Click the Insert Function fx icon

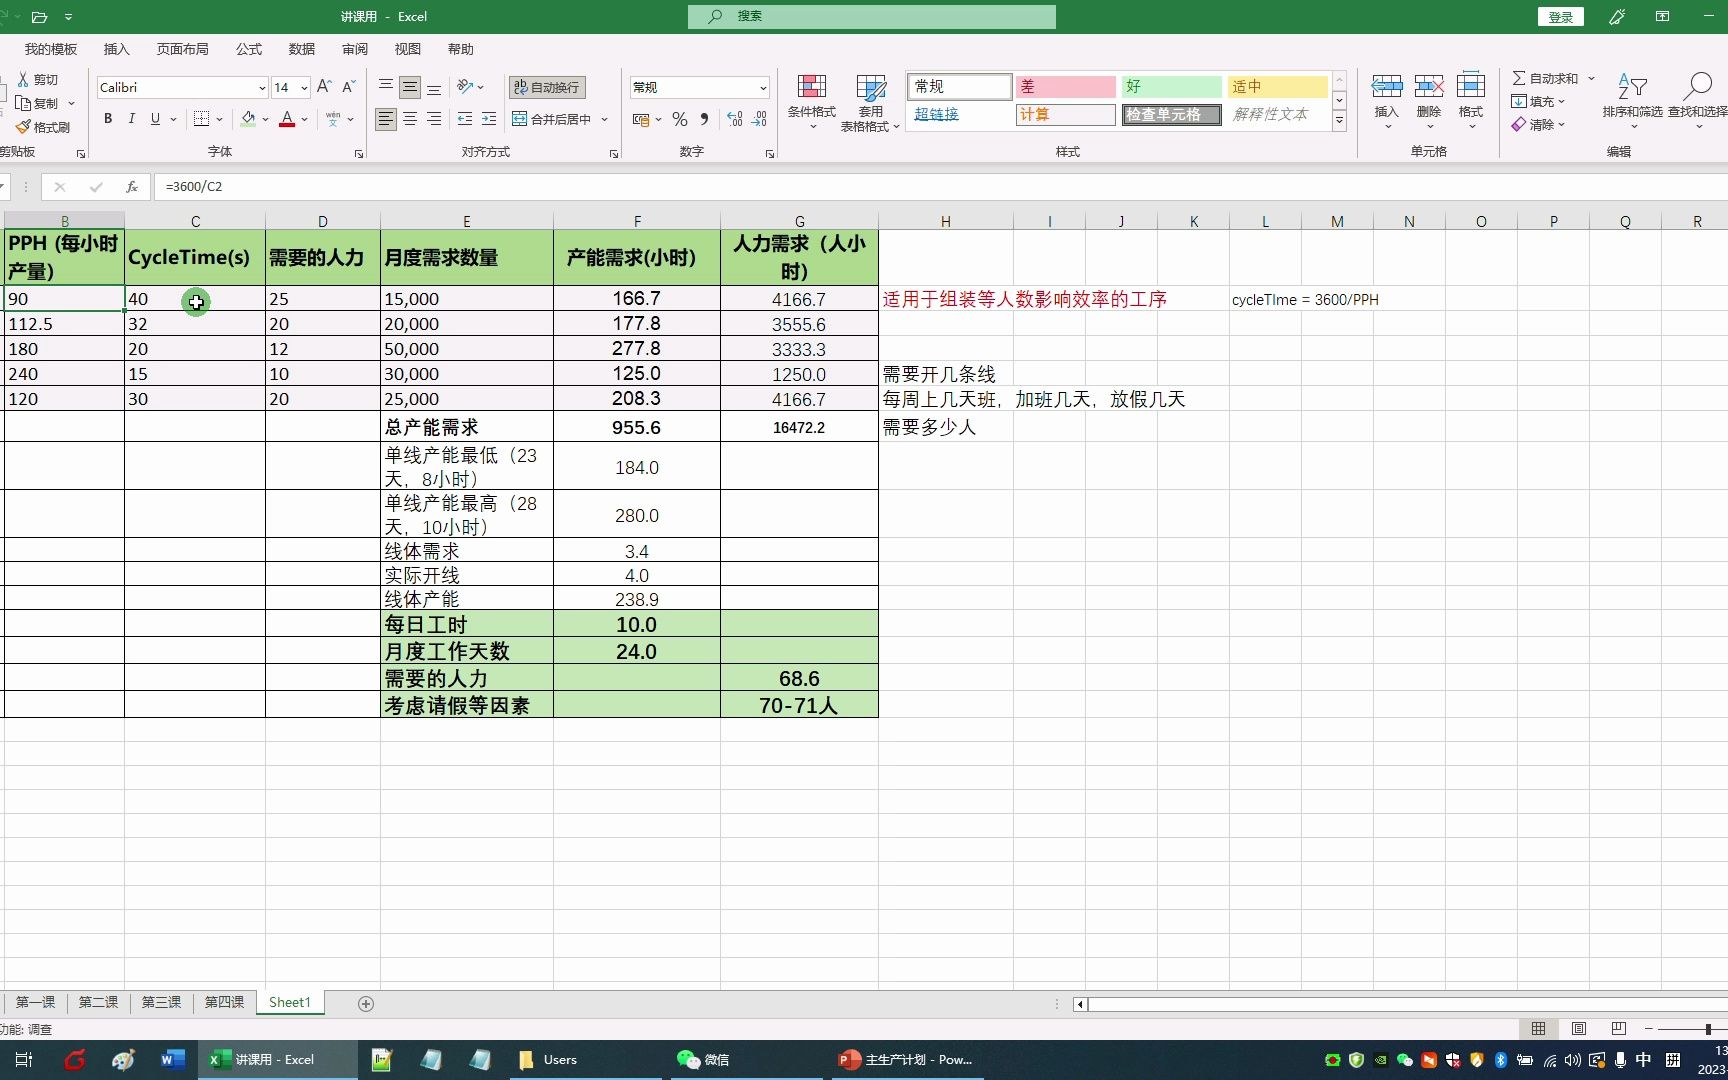click(x=131, y=187)
